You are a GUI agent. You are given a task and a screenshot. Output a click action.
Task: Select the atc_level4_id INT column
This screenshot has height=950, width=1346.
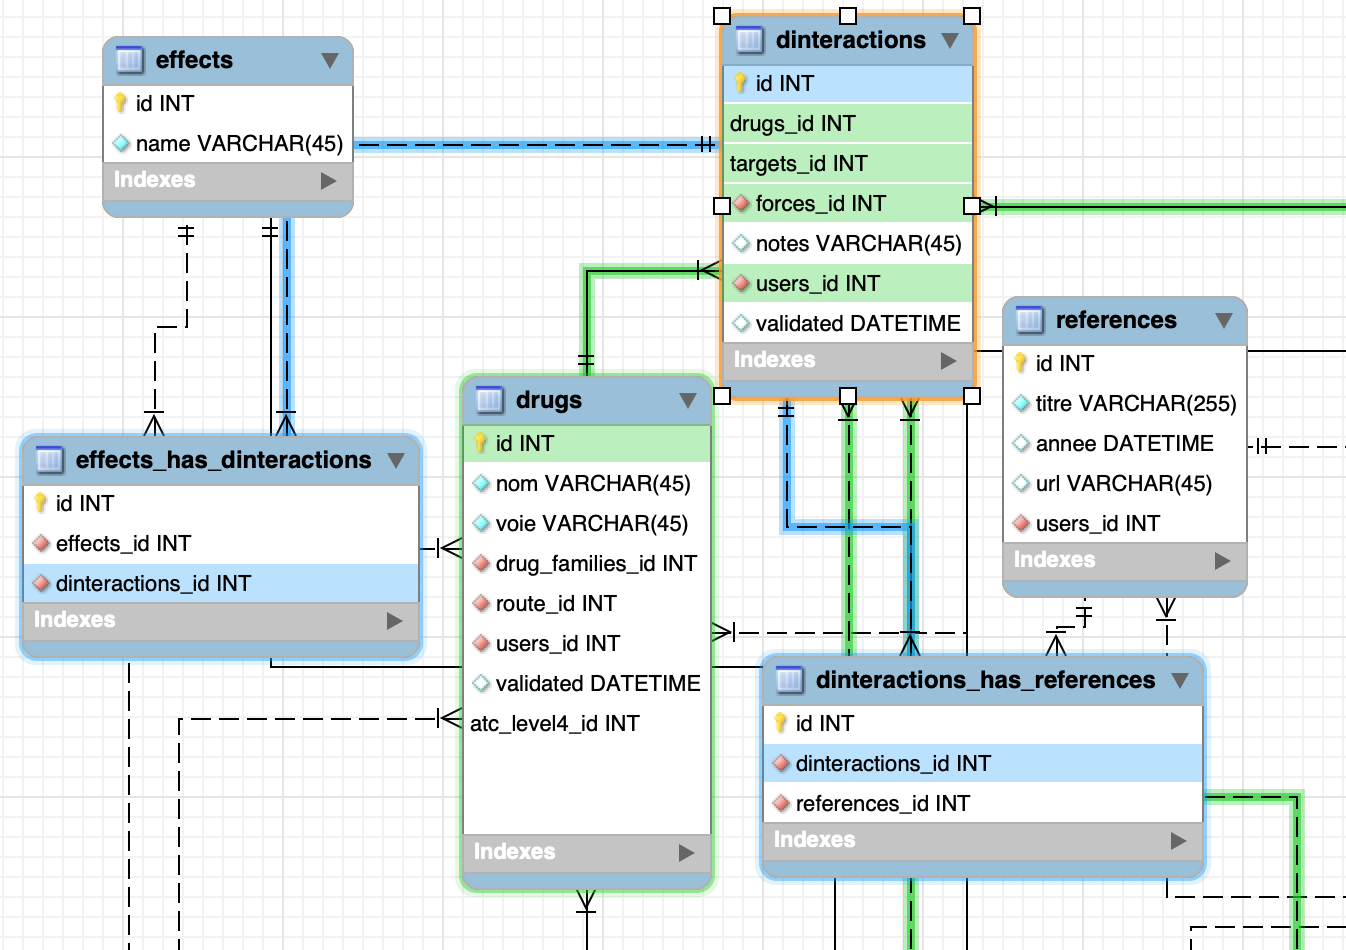587,723
